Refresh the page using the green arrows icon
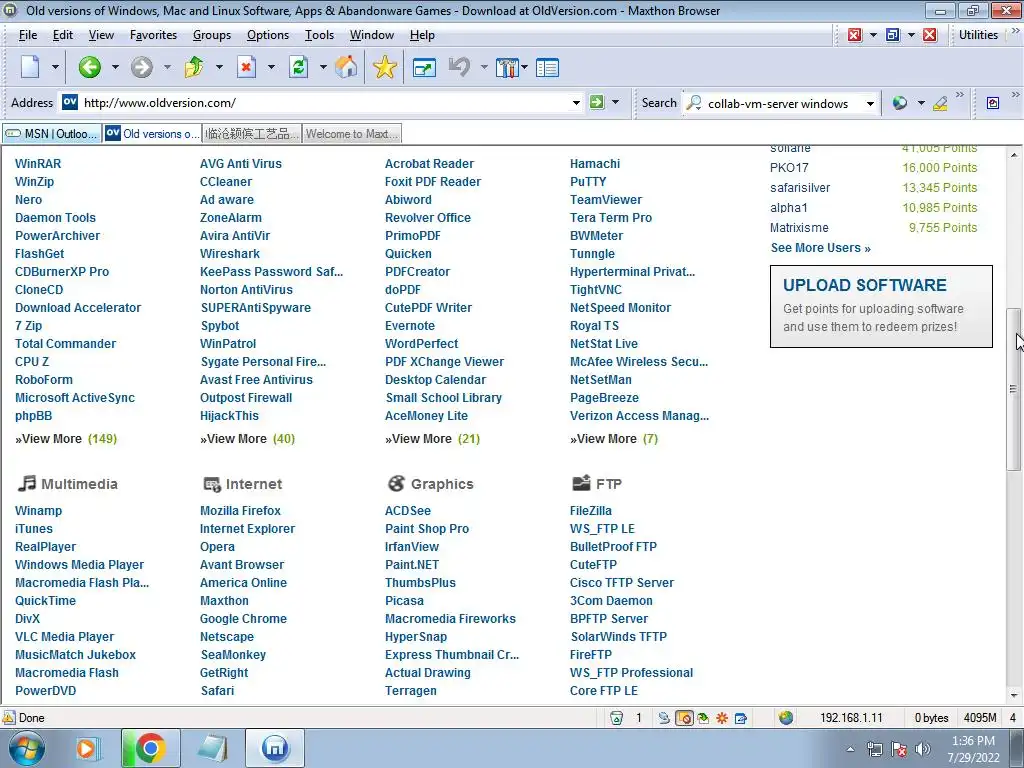1024x768 pixels. [298, 67]
